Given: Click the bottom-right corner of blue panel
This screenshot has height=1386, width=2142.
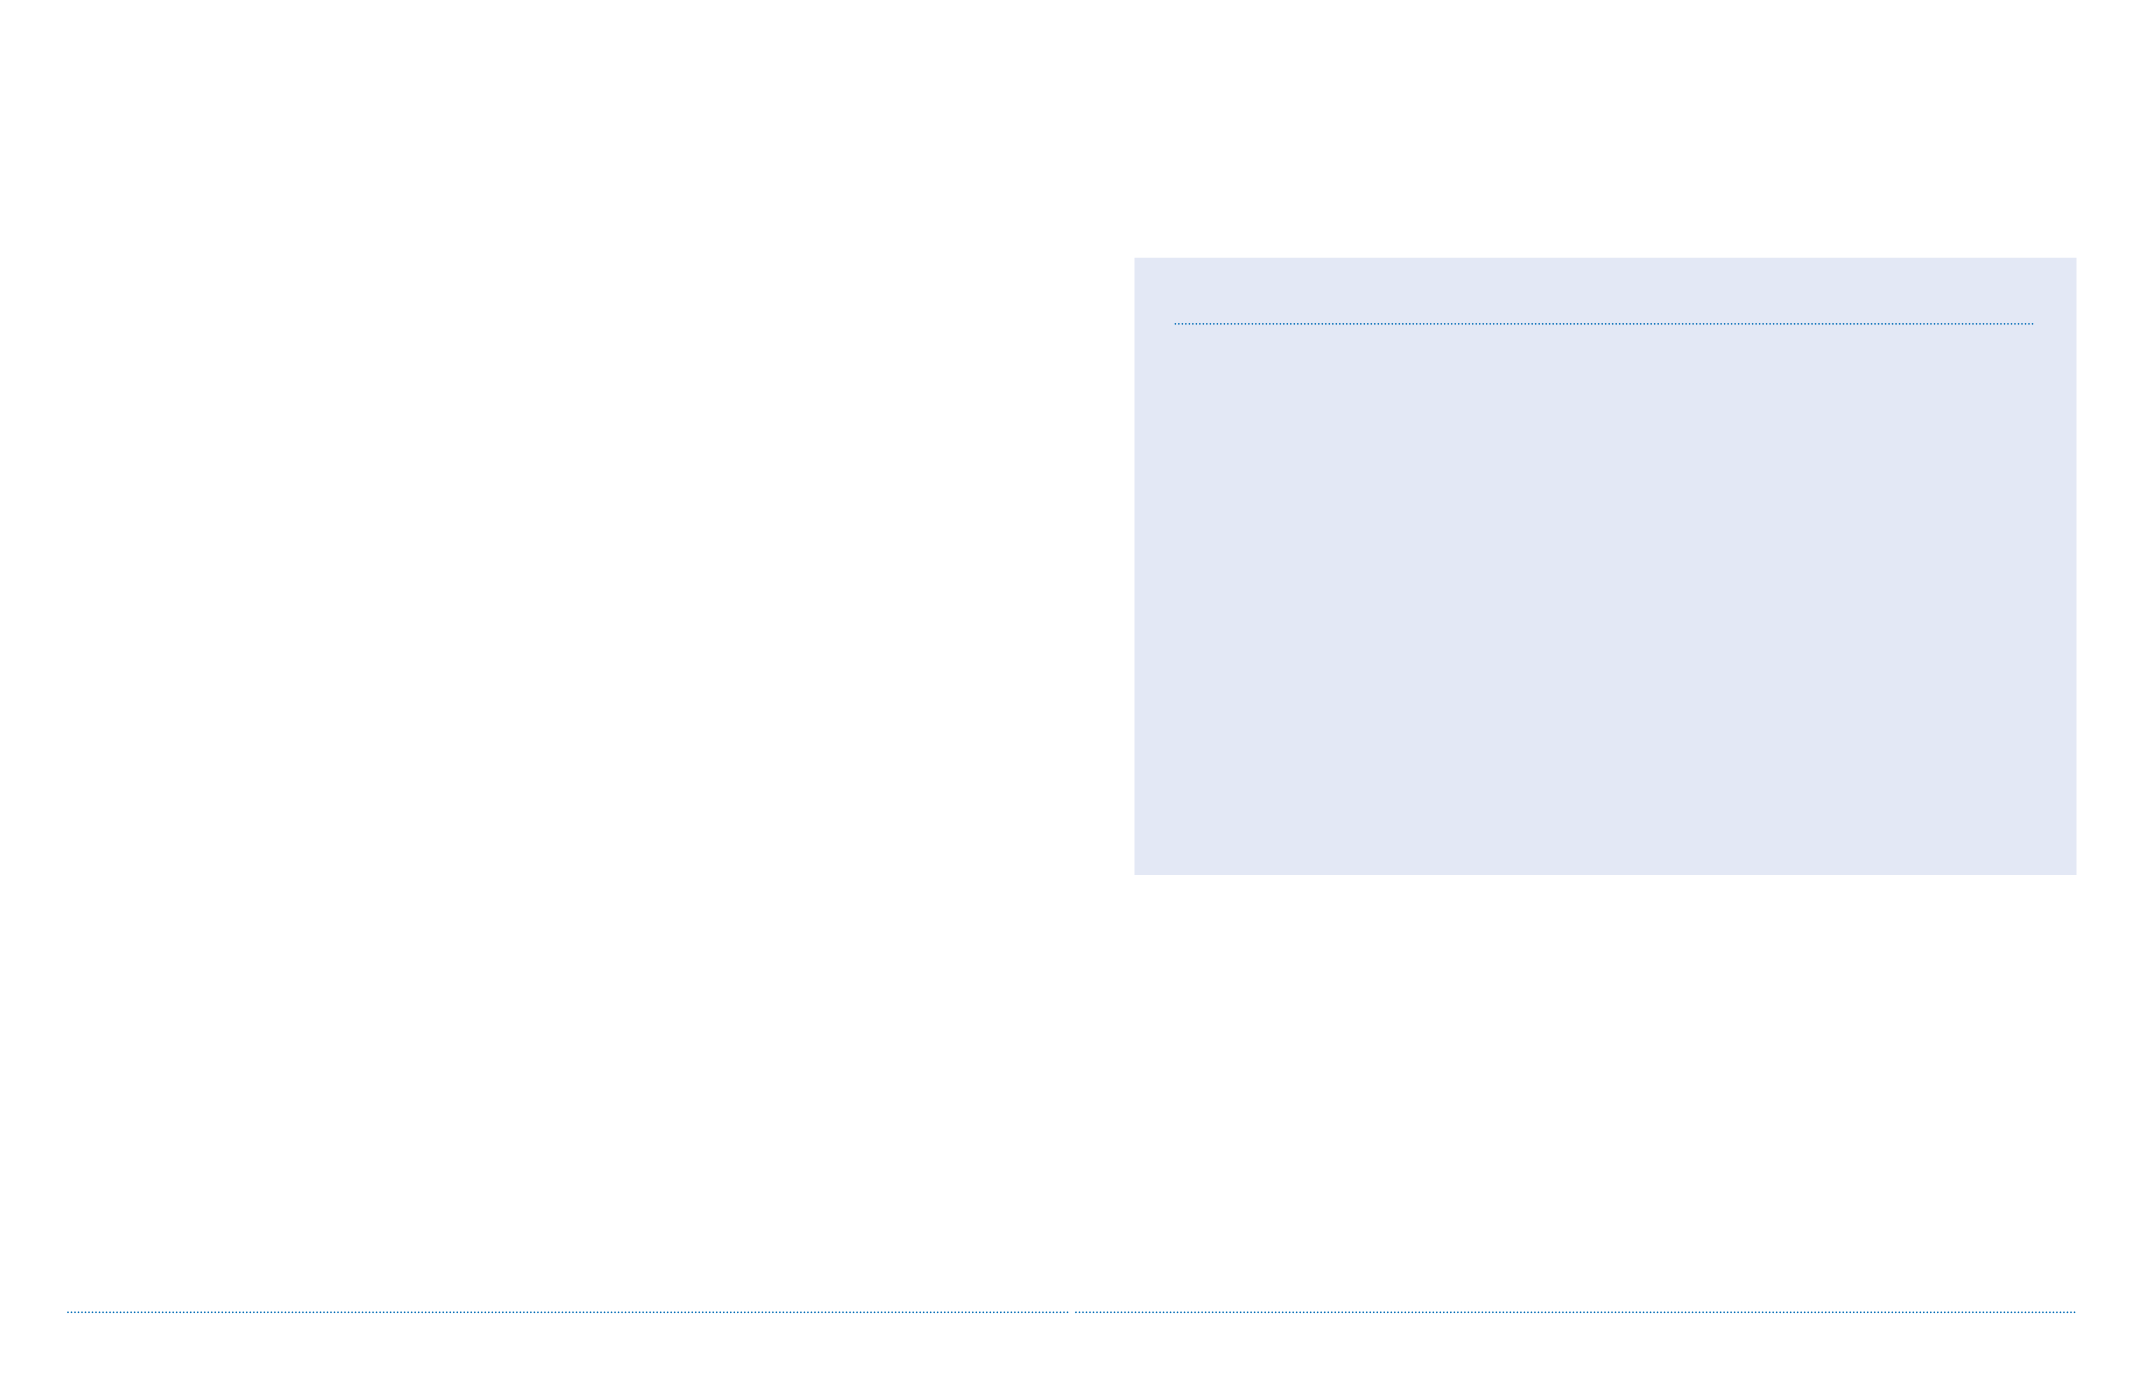Looking at the screenshot, I should (x=2074, y=873).
